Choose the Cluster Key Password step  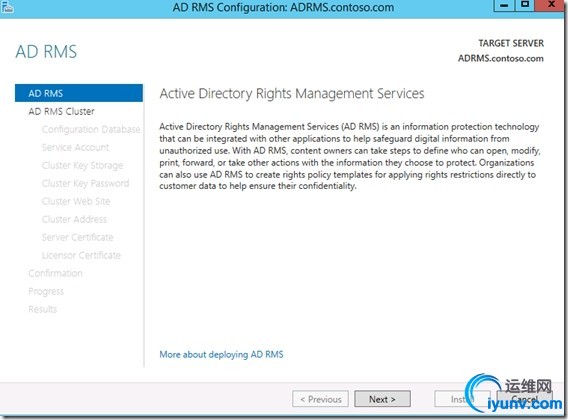tap(85, 183)
